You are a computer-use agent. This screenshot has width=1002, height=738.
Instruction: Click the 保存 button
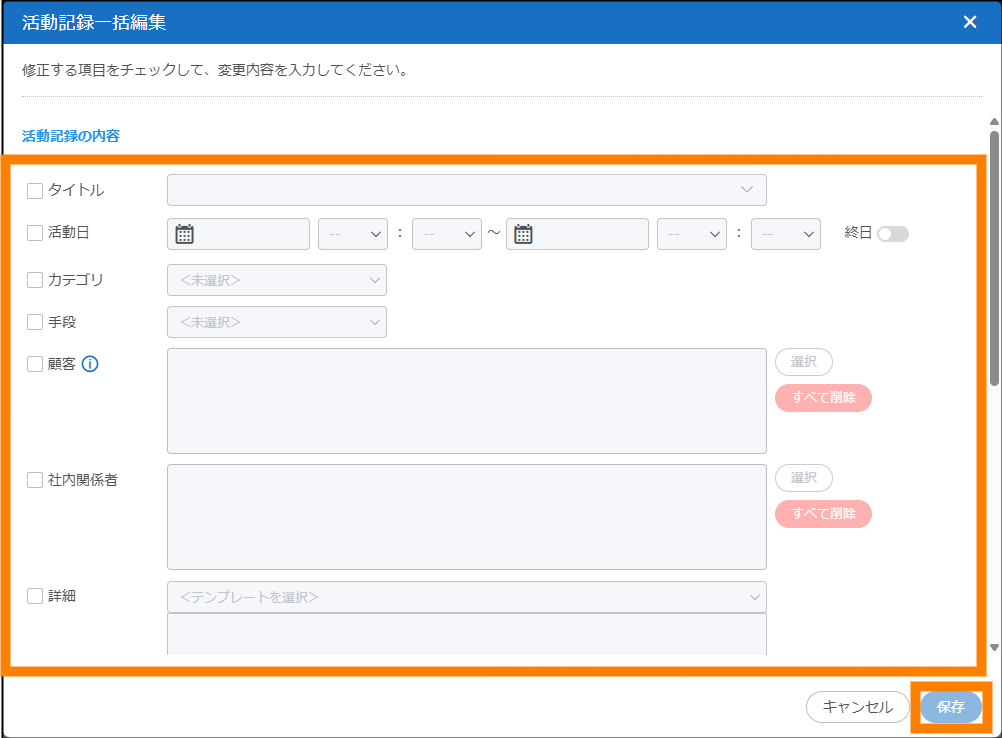(950, 707)
